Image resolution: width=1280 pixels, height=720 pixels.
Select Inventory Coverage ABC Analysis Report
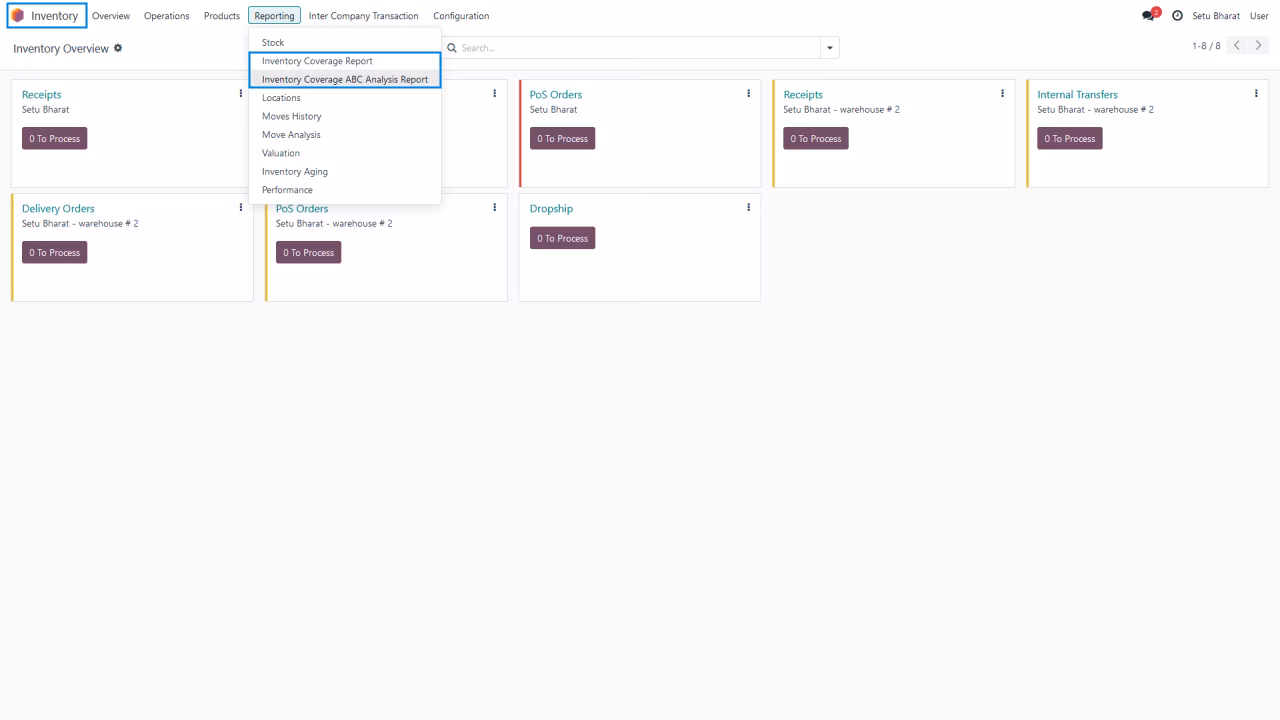(345, 79)
